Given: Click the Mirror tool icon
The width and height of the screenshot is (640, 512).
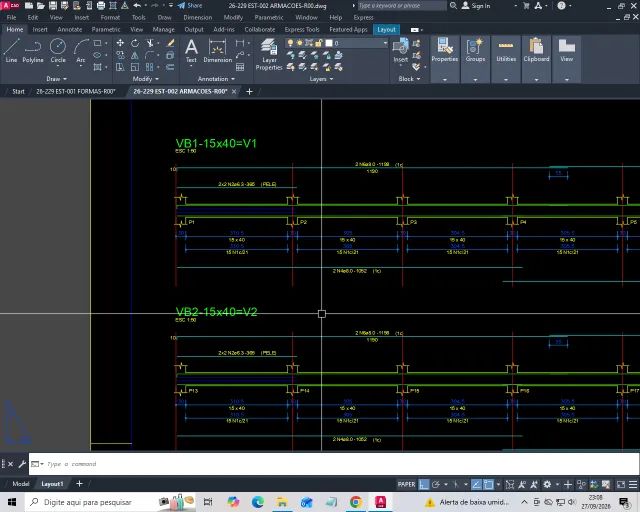Looking at the screenshot, I should pyautogui.click(x=135, y=55).
